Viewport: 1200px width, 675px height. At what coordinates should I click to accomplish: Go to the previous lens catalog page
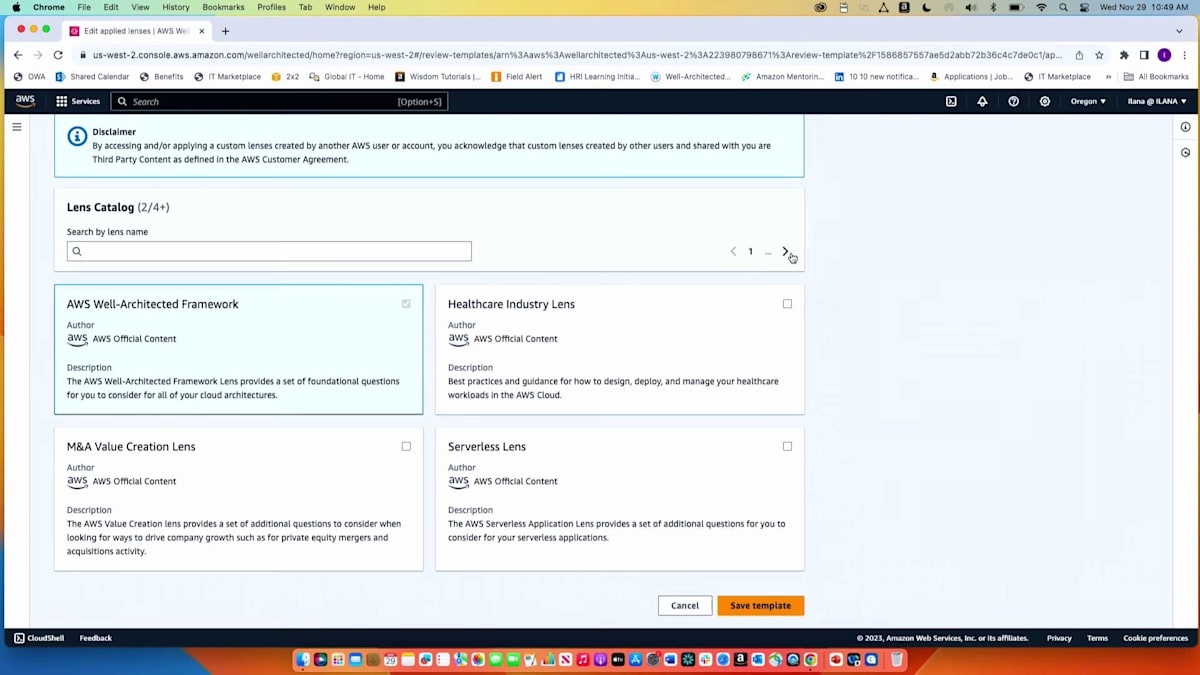pyautogui.click(x=733, y=251)
